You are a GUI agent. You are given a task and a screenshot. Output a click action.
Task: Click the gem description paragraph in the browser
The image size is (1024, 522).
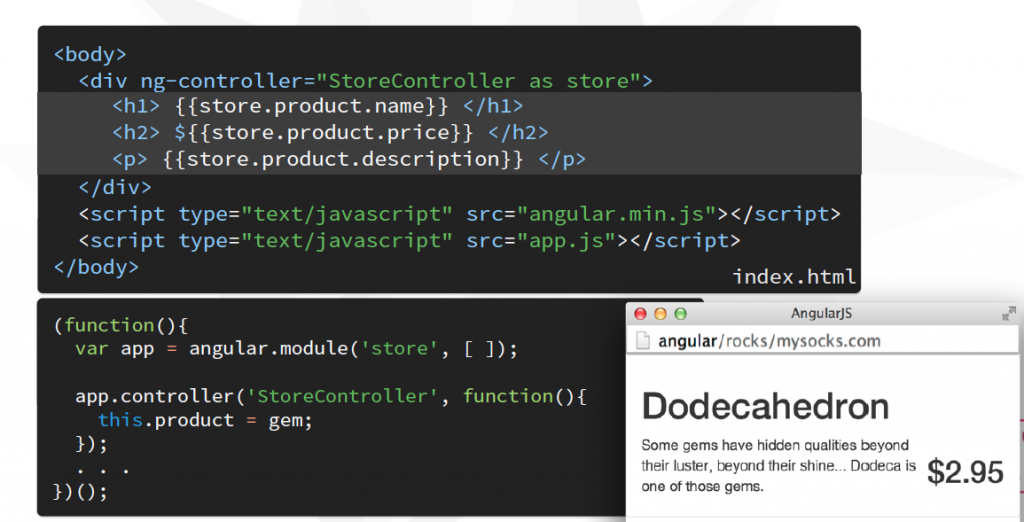[778, 466]
